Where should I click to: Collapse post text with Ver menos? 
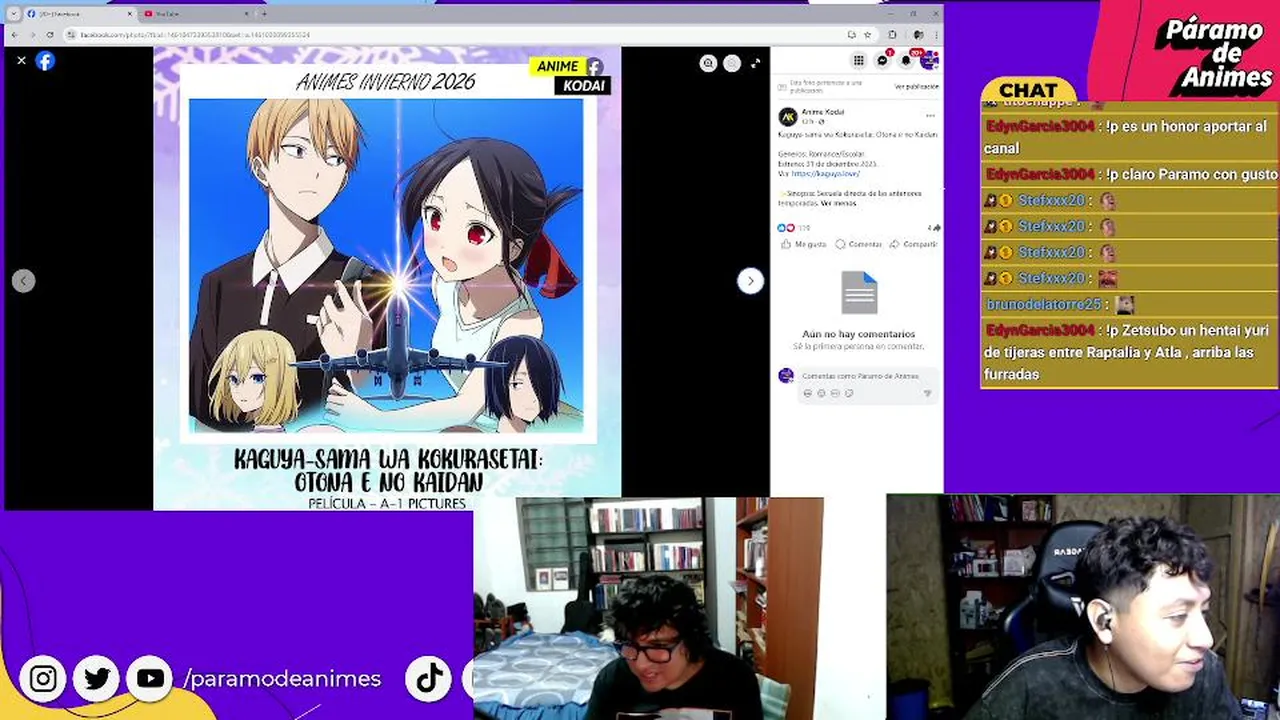(x=839, y=203)
